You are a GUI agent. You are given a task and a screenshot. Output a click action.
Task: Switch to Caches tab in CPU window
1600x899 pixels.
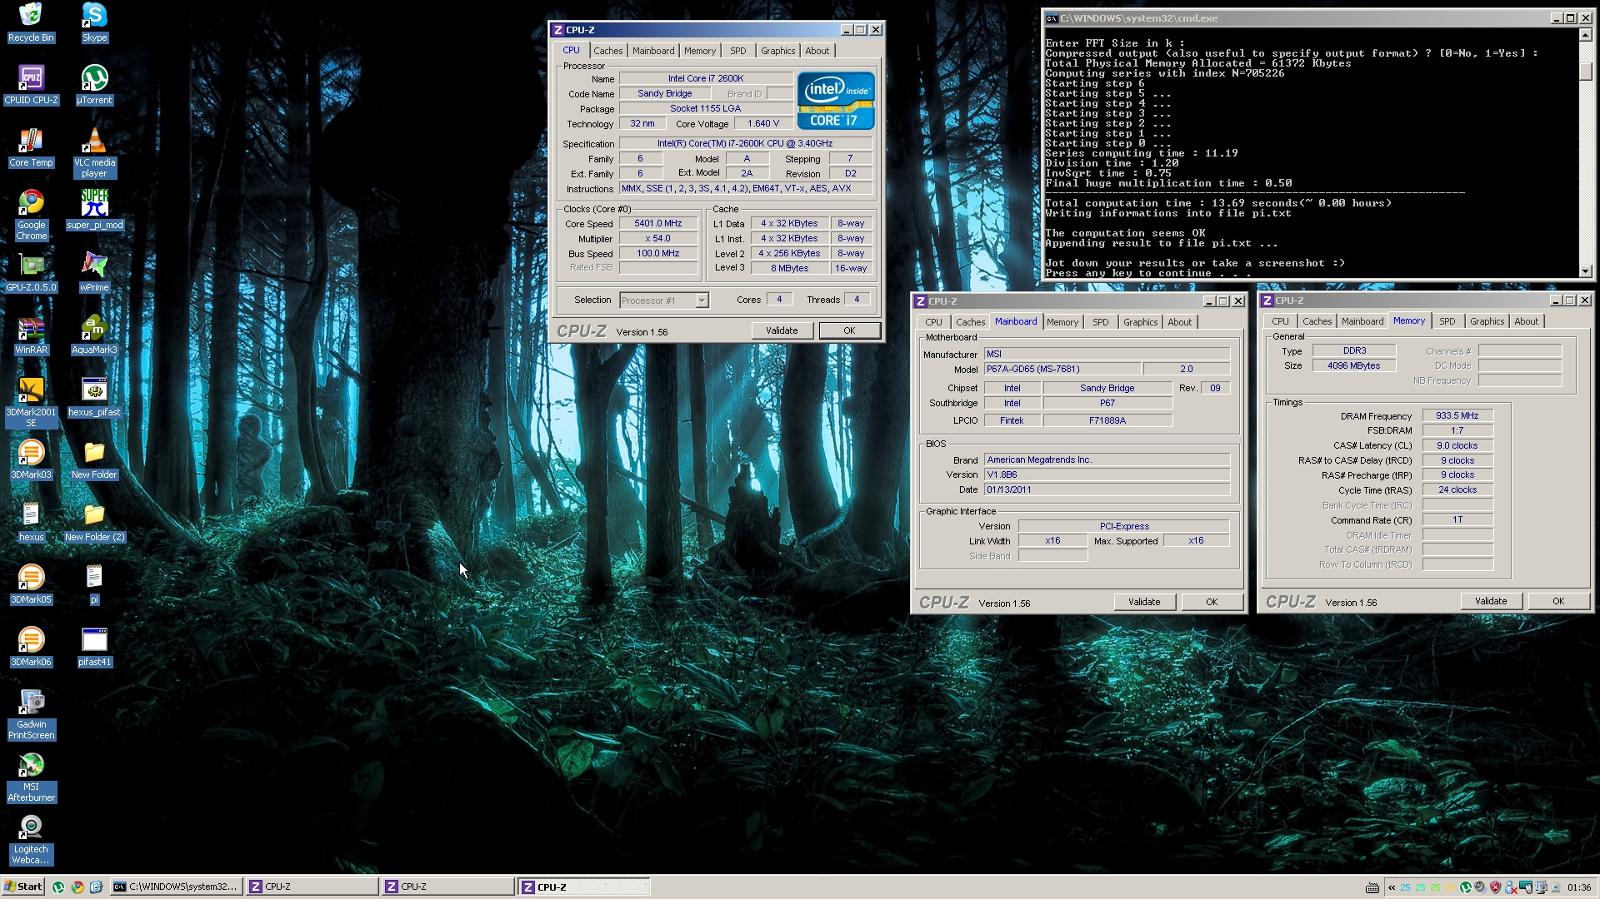pos(607,51)
